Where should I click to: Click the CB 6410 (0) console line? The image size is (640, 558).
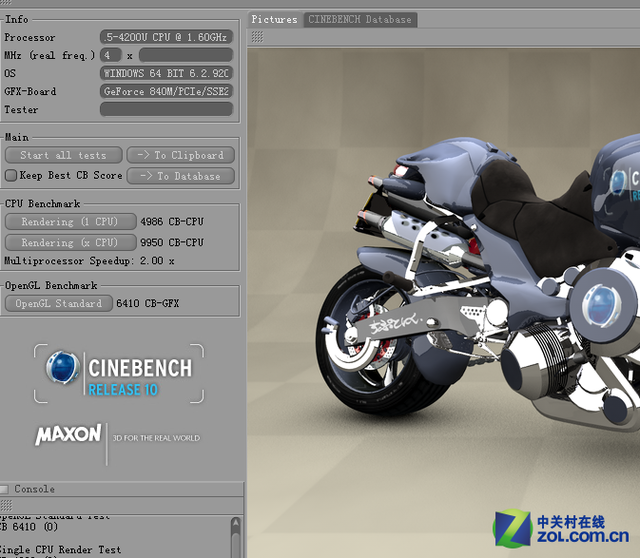click(29, 527)
